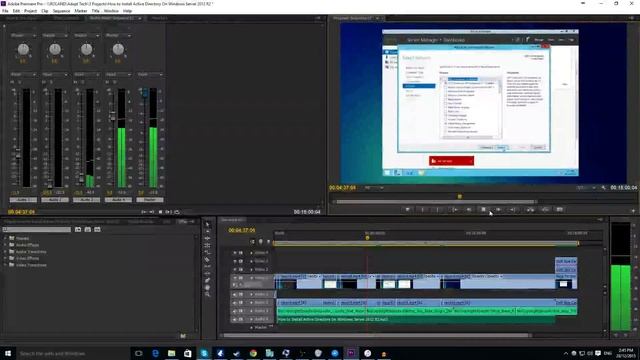Click Mark Out in Program monitor
640x360 pixels.
(x=438, y=209)
